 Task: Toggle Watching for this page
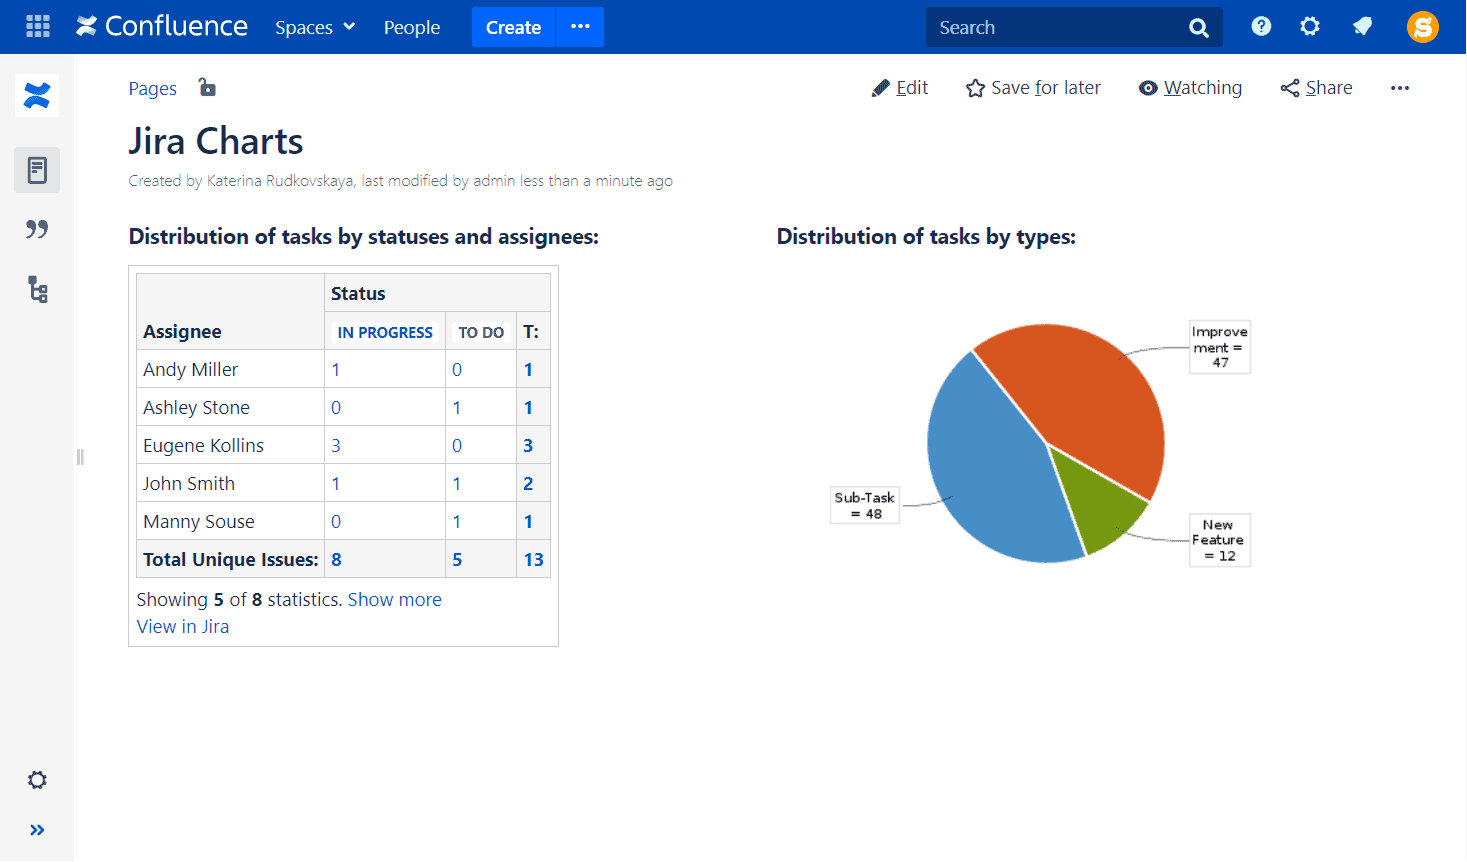click(1190, 88)
